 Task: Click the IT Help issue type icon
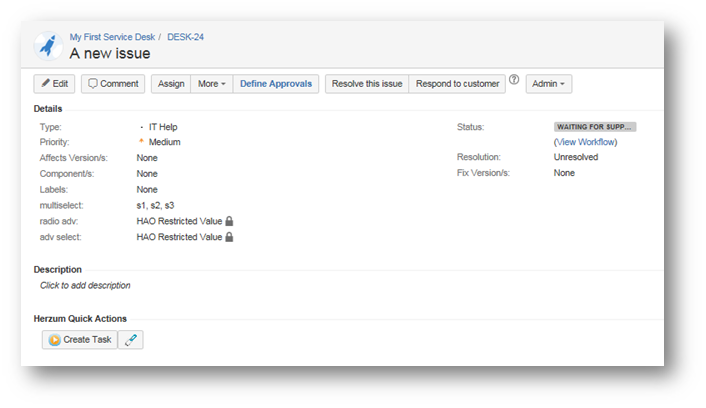(141, 127)
